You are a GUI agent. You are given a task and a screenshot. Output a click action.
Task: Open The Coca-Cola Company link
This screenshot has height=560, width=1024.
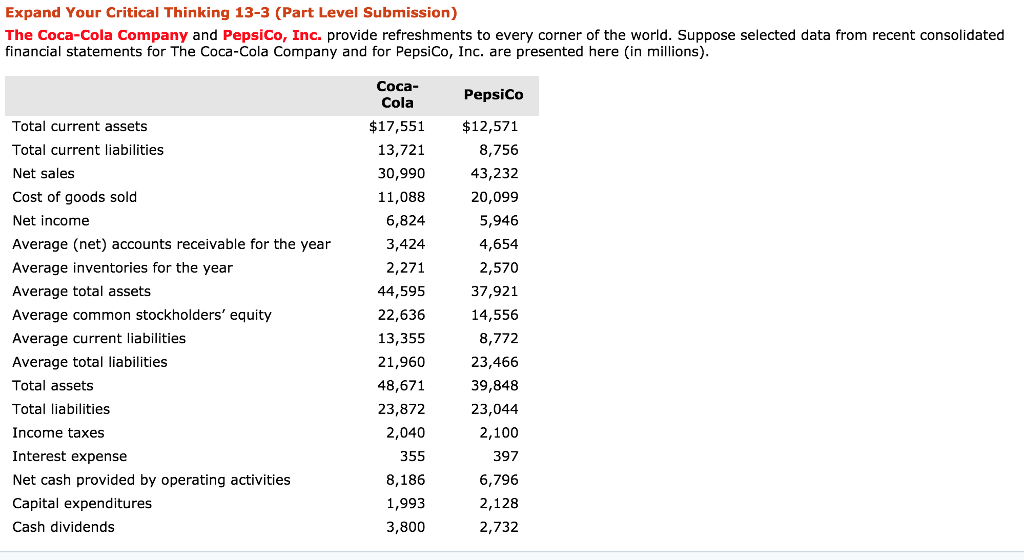tap(96, 35)
